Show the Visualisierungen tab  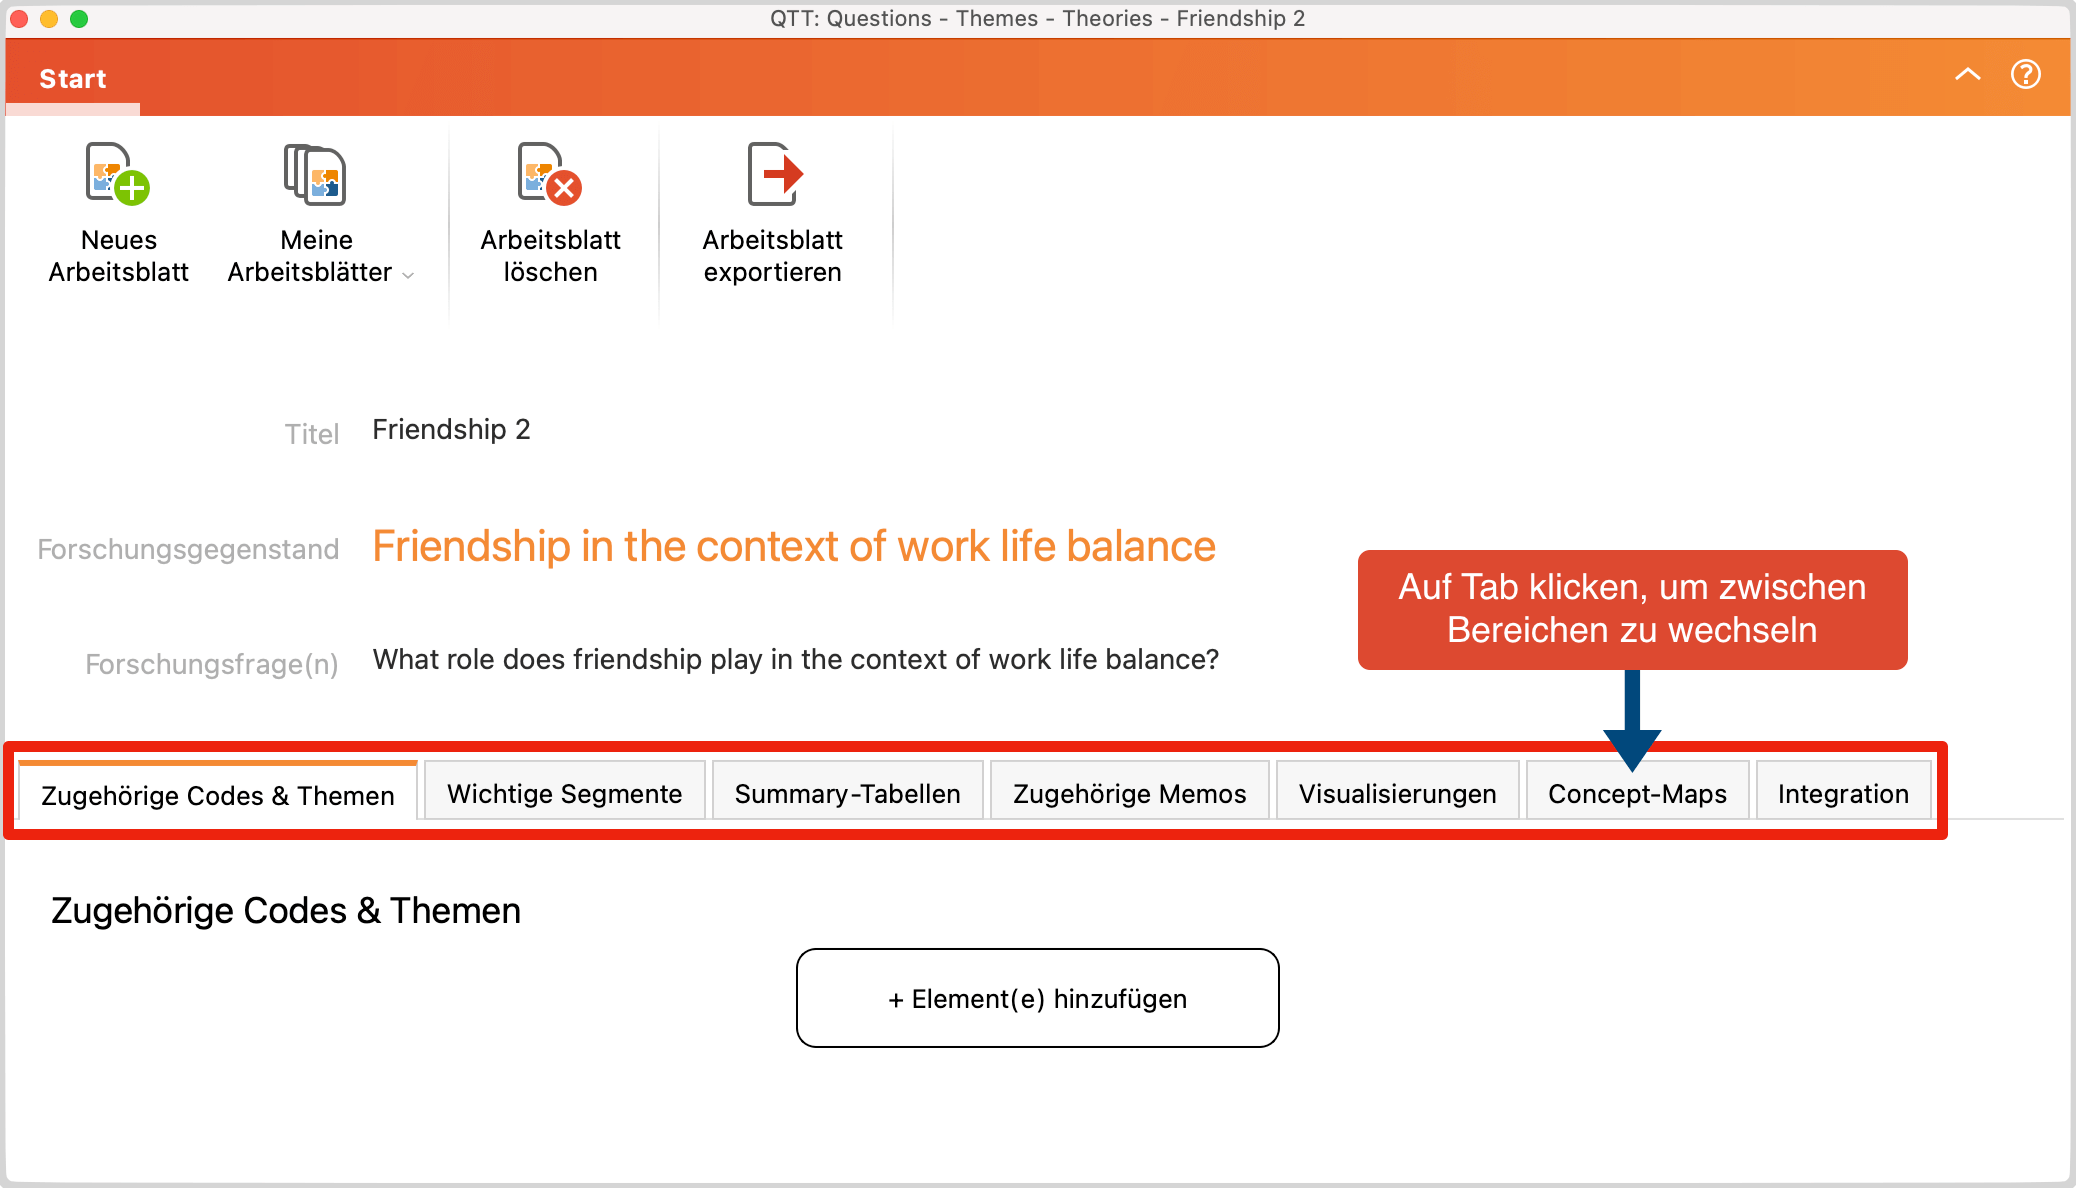(1397, 794)
